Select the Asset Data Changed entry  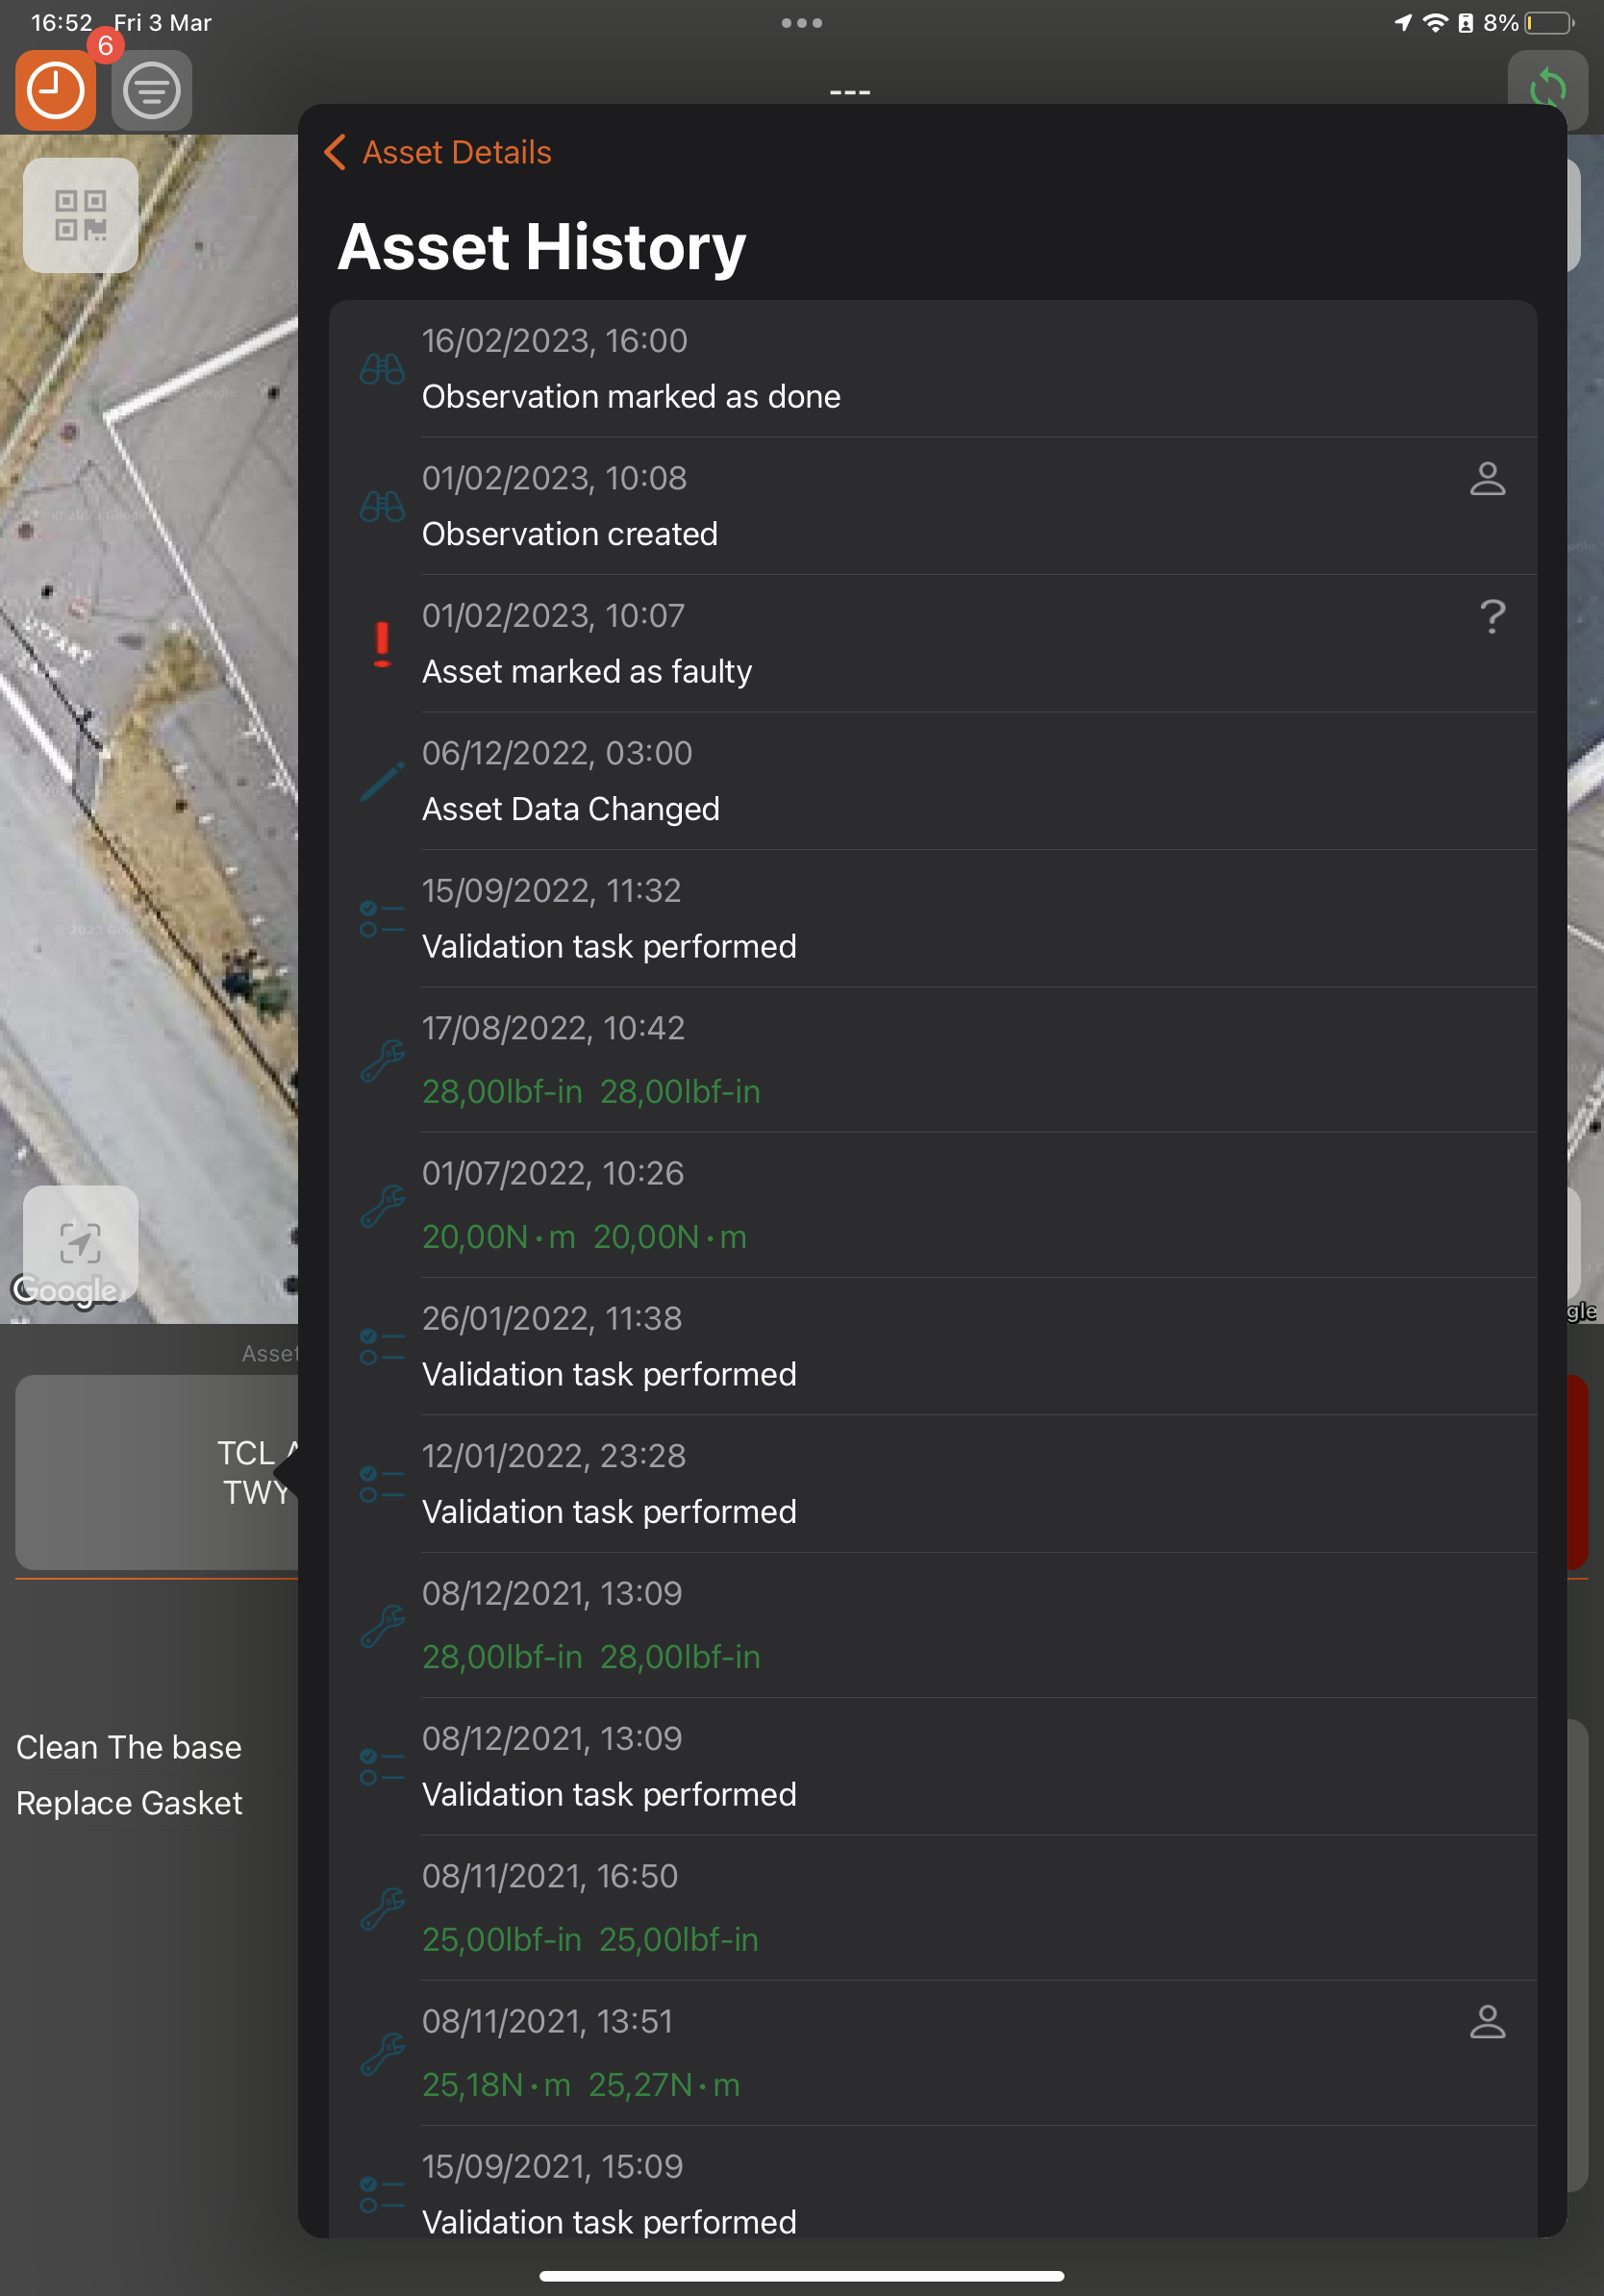pos(930,781)
